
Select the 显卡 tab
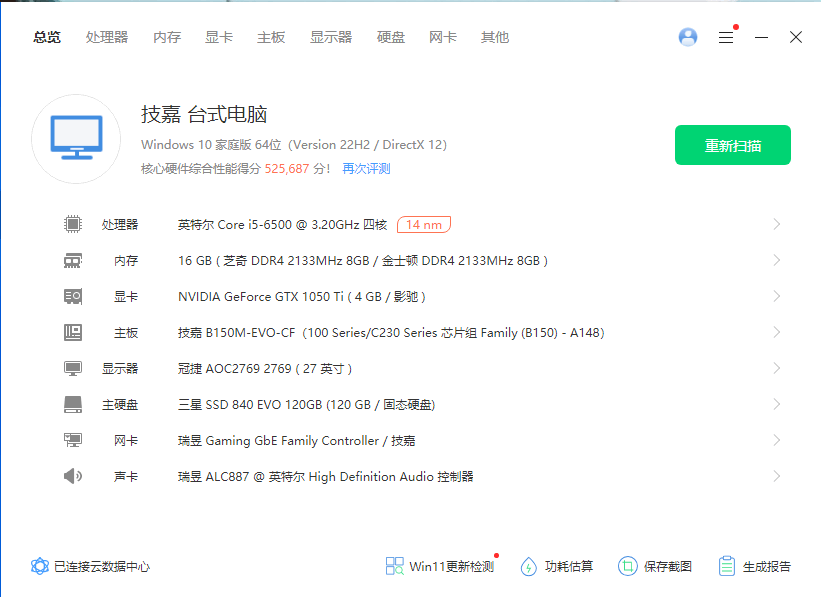coord(219,37)
